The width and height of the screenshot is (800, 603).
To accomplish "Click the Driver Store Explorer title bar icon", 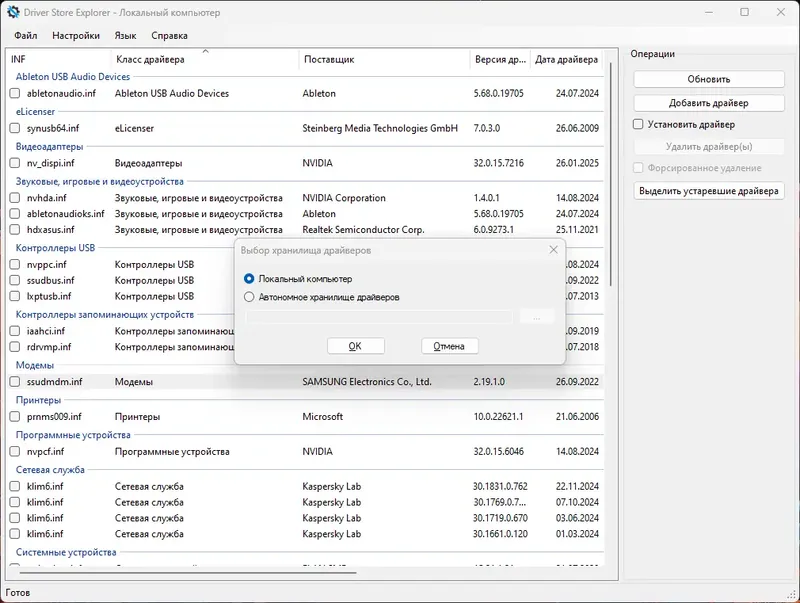I will [13, 12].
